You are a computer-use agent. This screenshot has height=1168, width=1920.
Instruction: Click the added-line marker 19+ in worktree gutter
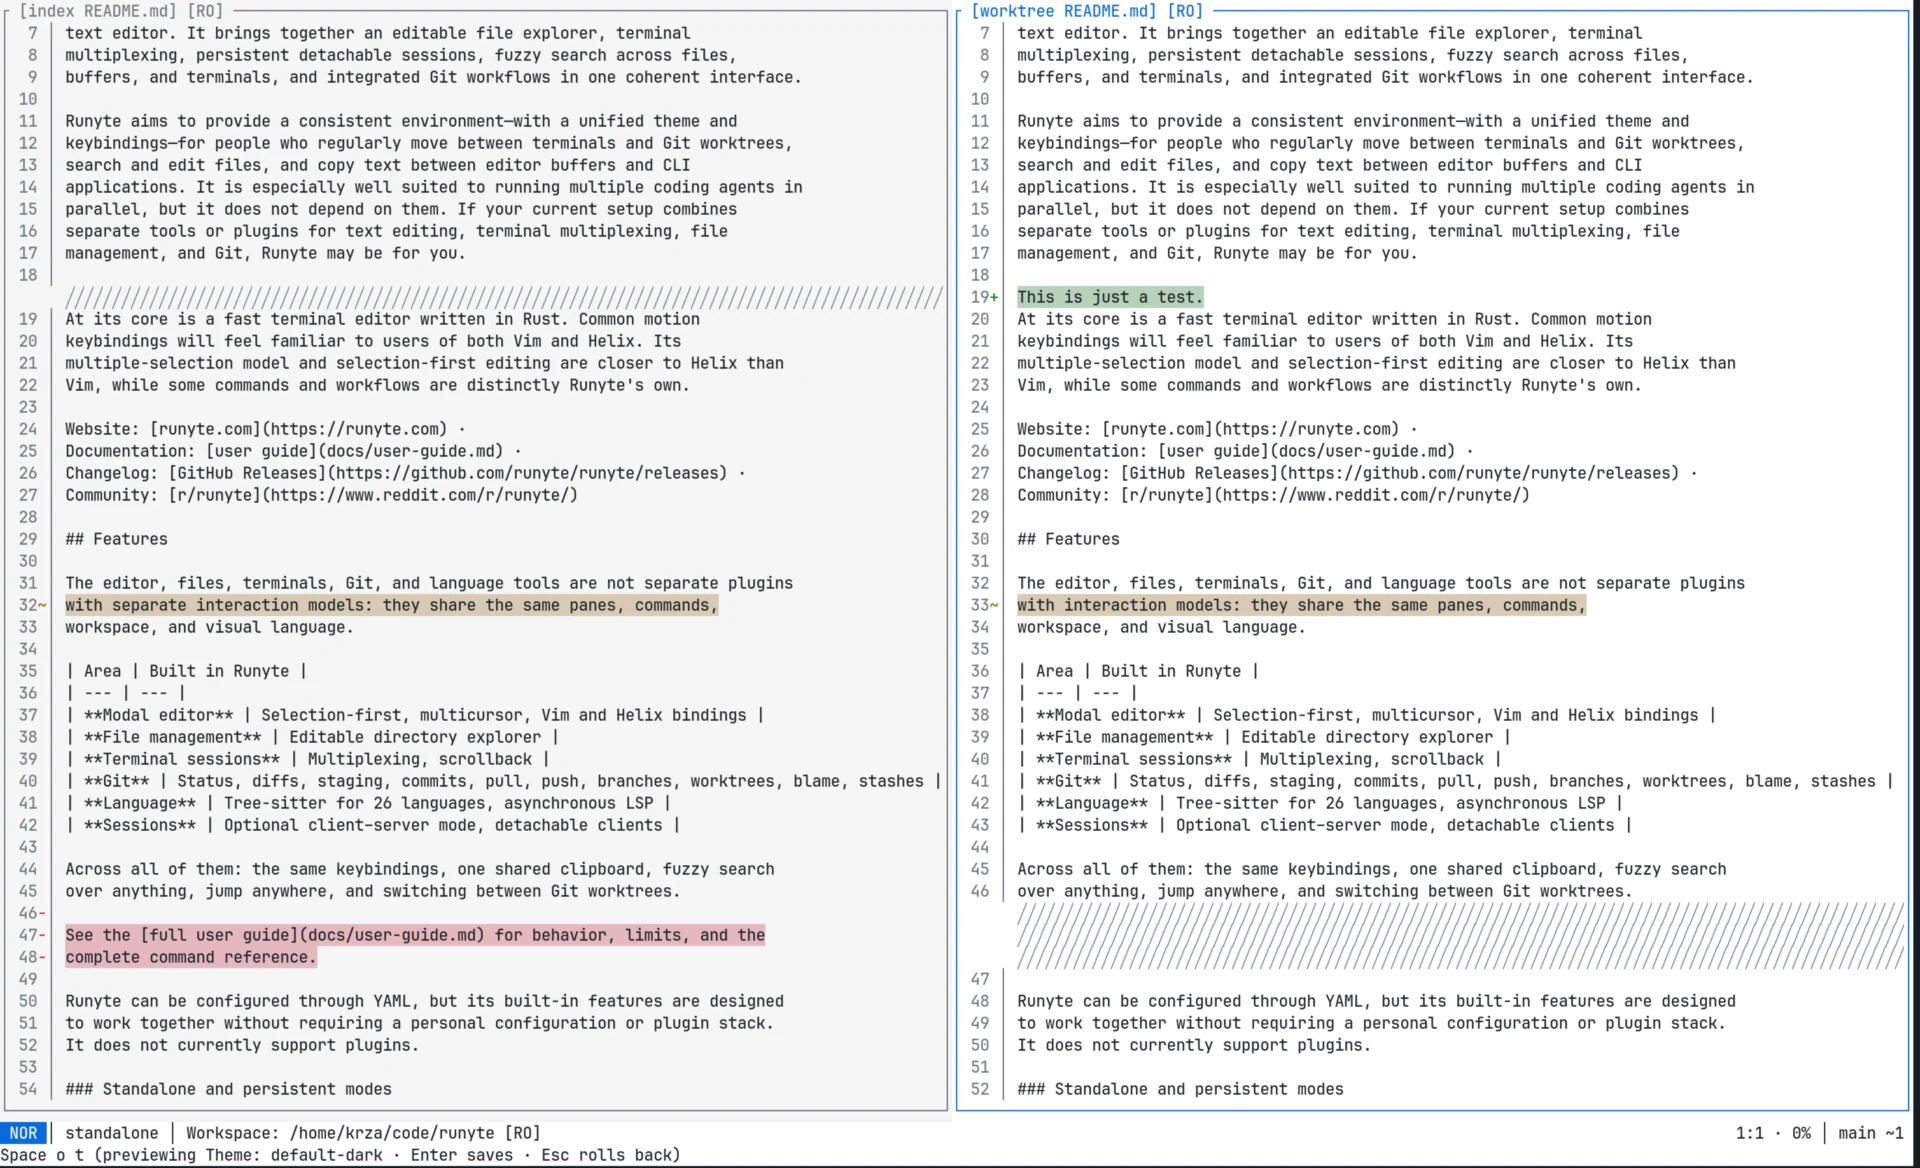point(984,297)
